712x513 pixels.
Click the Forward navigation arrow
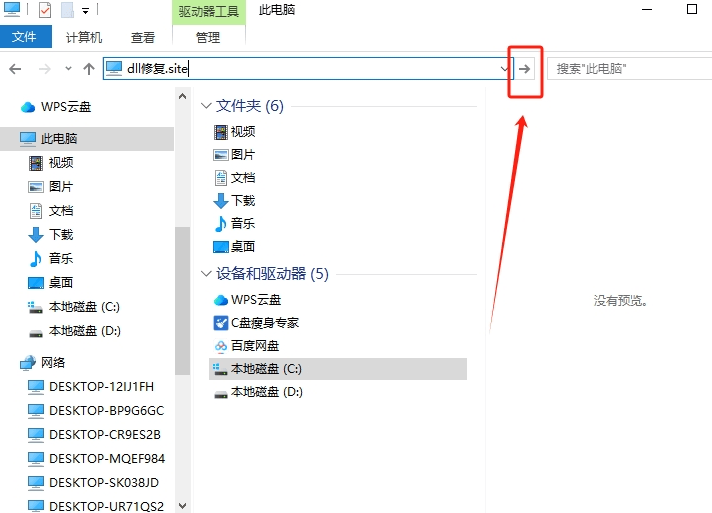pyautogui.click(x=44, y=69)
